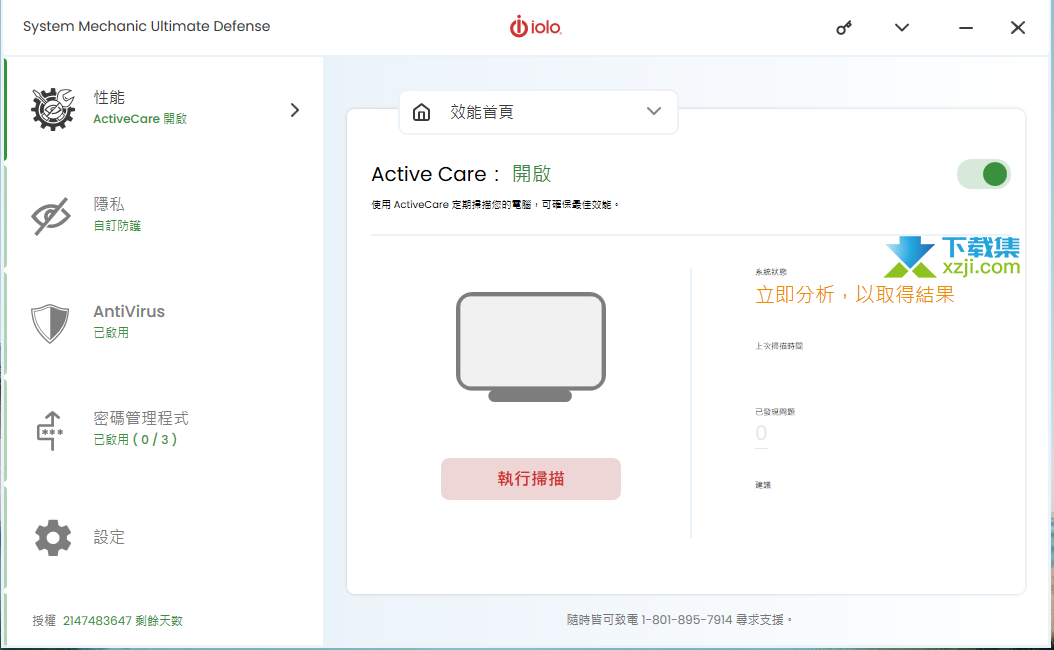Click the 隱私 crossed-eye icon

(x=51, y=216)
